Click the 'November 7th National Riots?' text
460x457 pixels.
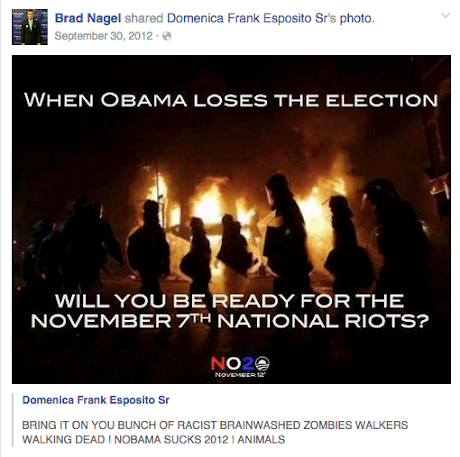click(x=230, y=321)
